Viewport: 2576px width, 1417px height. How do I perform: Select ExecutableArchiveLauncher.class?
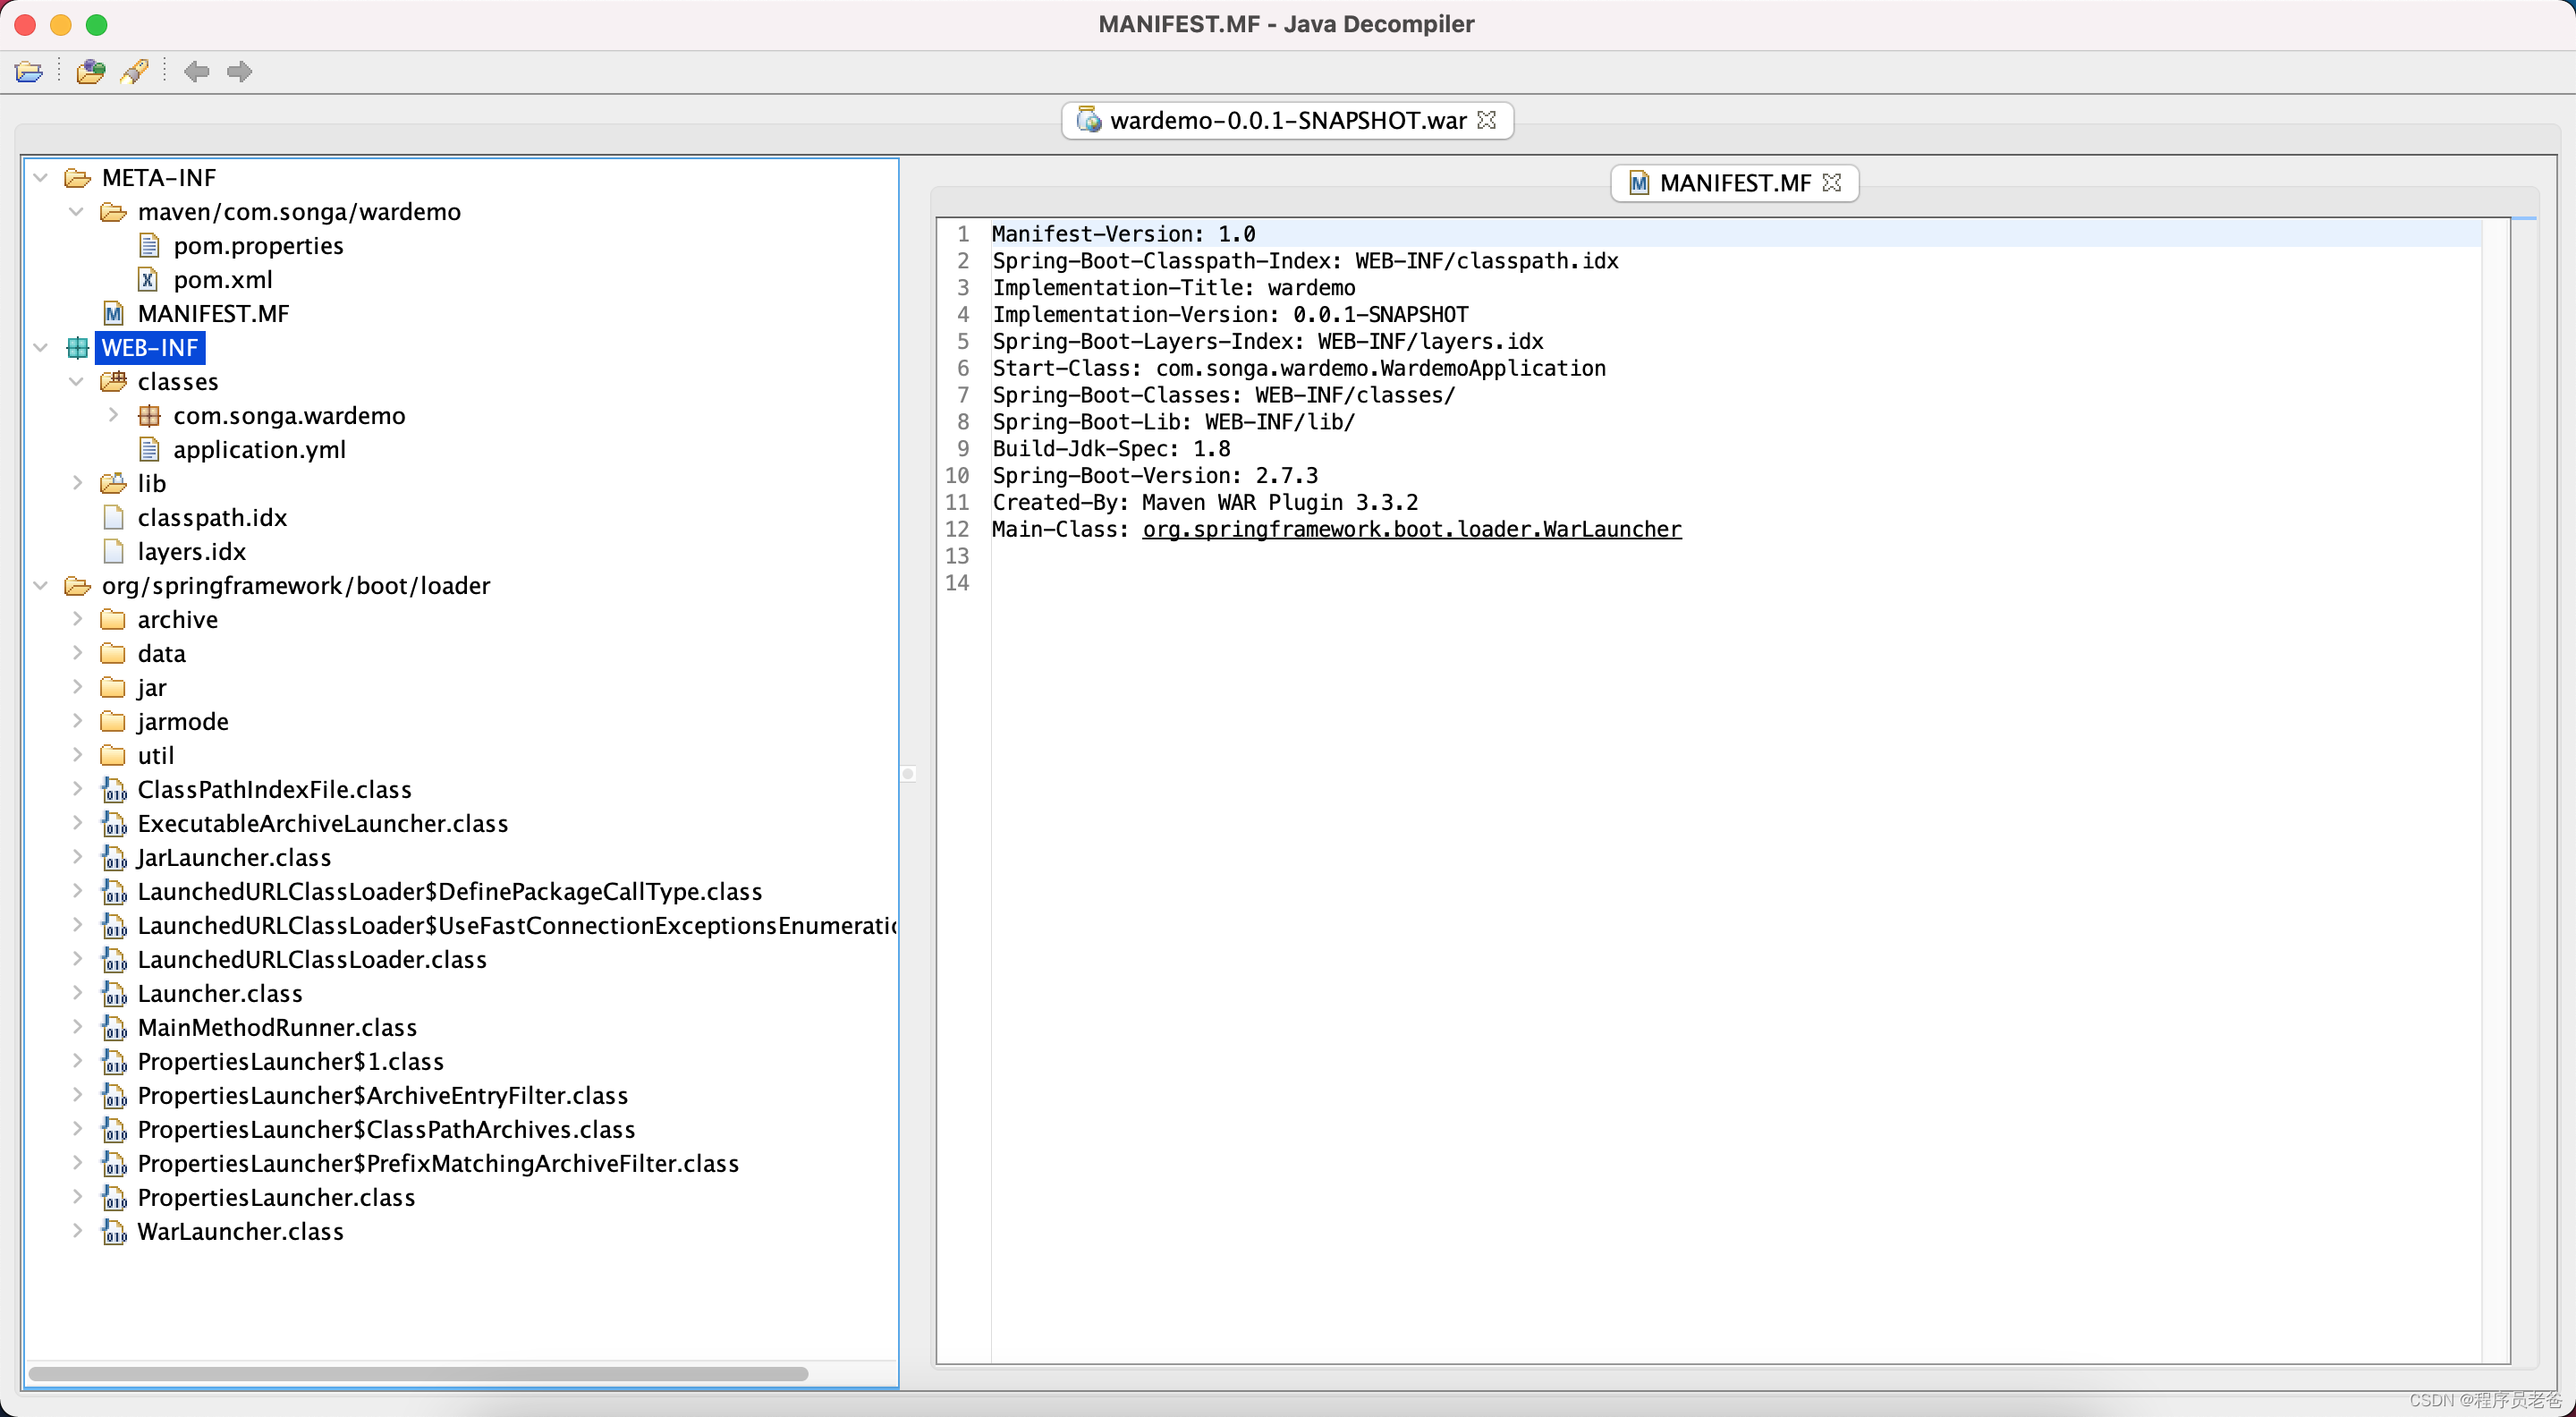(323, 824)
